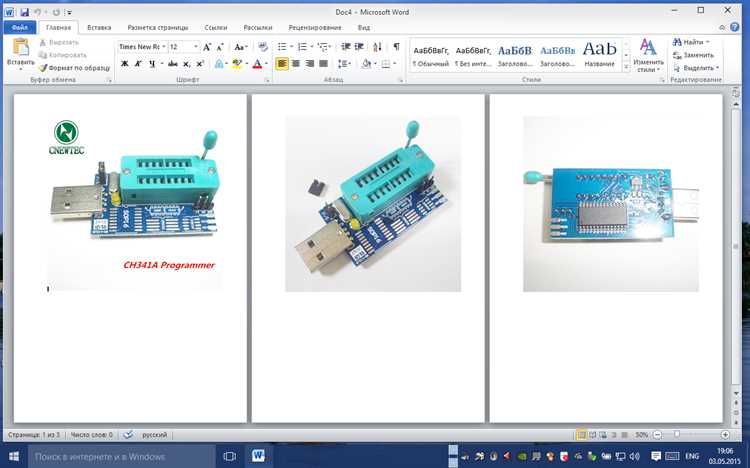Apply the yellow text highlight marker
This screenshot has height=468, width=750.
click(x=236, y=64)
